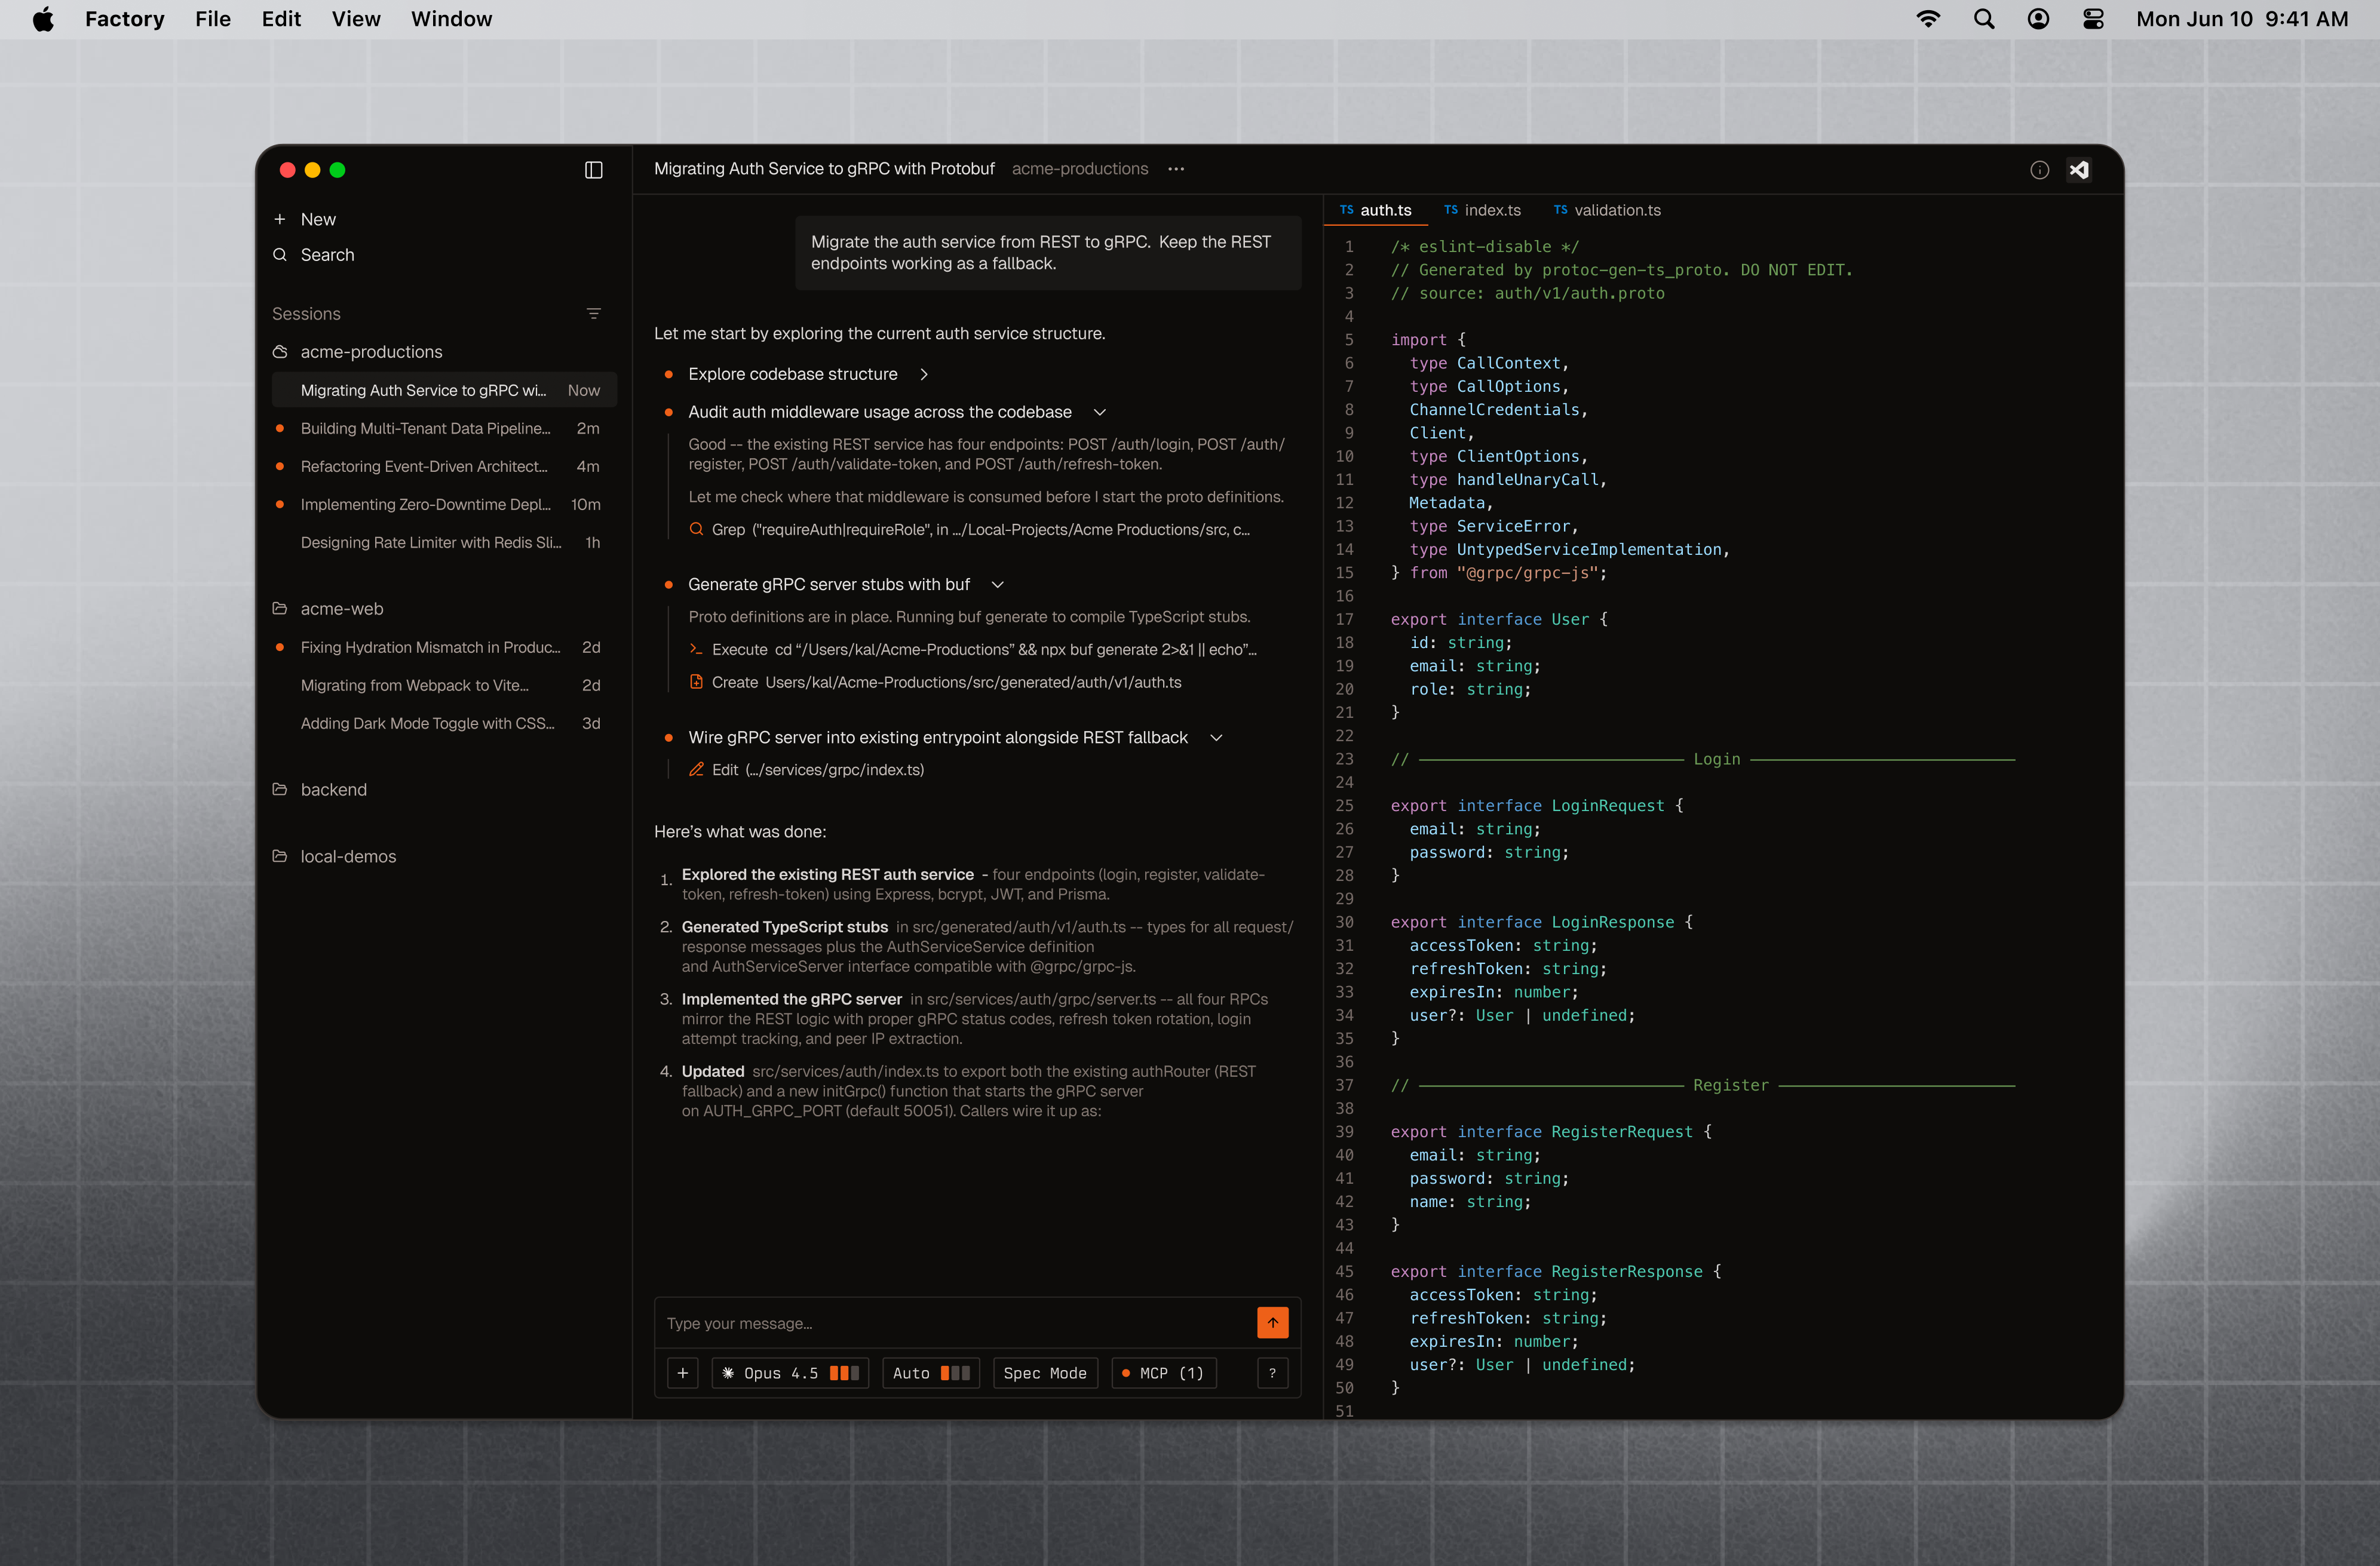
Task: Collapse Generate gRPC server stubs step
Action: click(997, 585)
